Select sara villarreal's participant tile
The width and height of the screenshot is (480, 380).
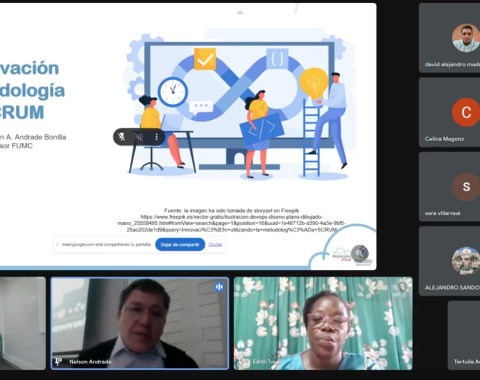[449, 187]
